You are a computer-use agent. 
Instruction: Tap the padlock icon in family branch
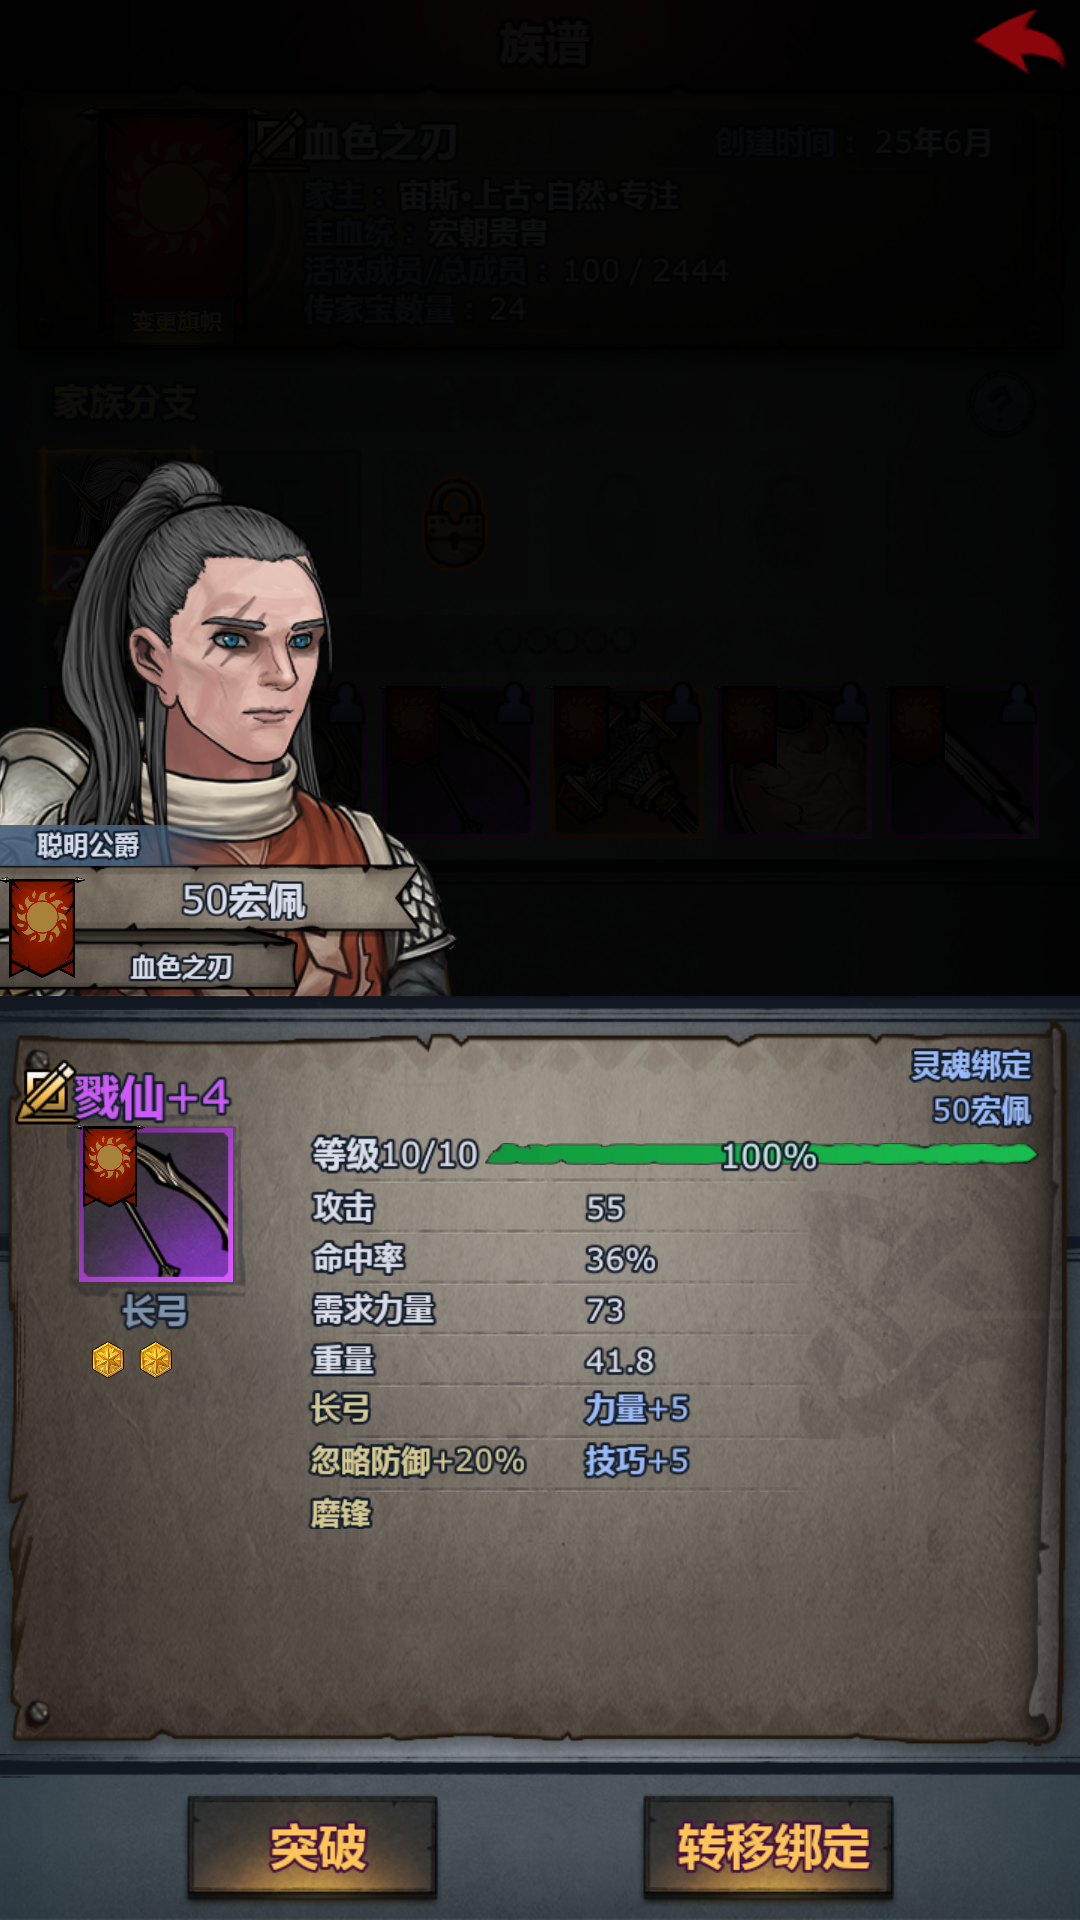click(x=456, y=523)
